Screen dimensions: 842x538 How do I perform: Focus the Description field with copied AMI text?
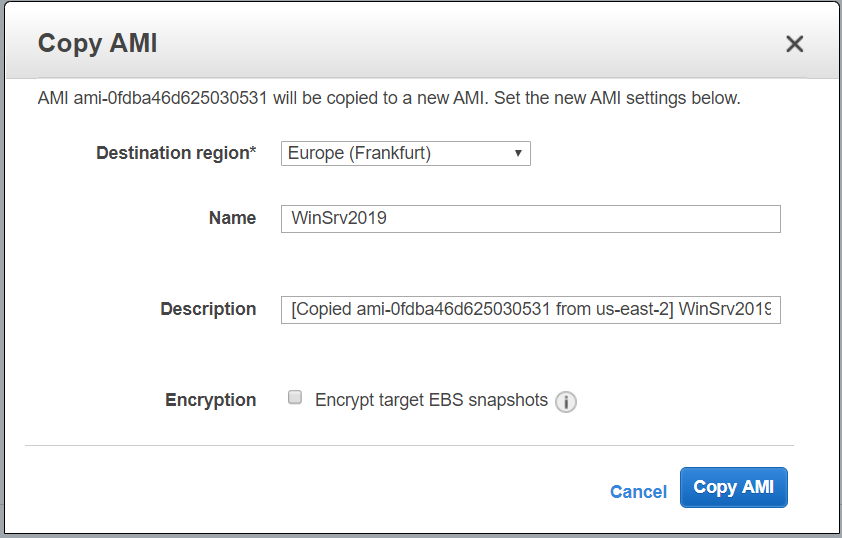coord(530,310)
